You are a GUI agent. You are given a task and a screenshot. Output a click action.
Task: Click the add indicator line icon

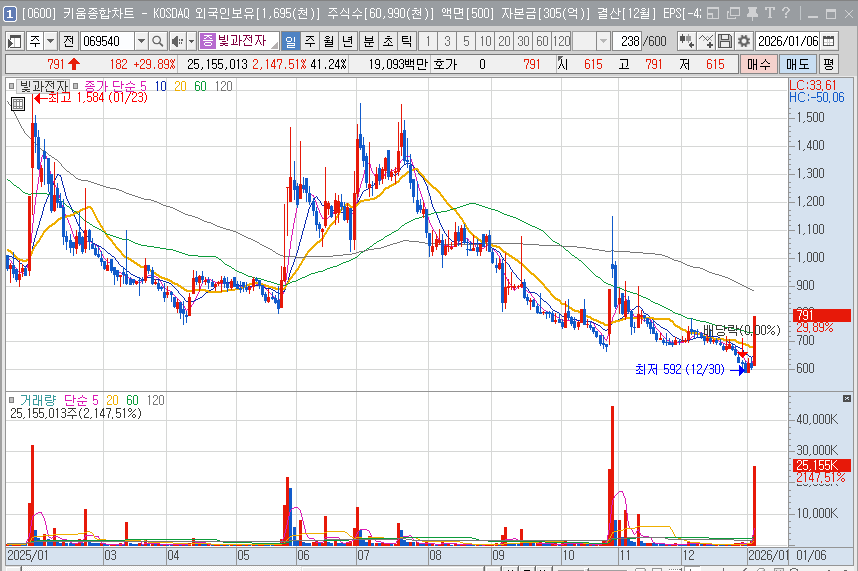[x=706, y=41]
